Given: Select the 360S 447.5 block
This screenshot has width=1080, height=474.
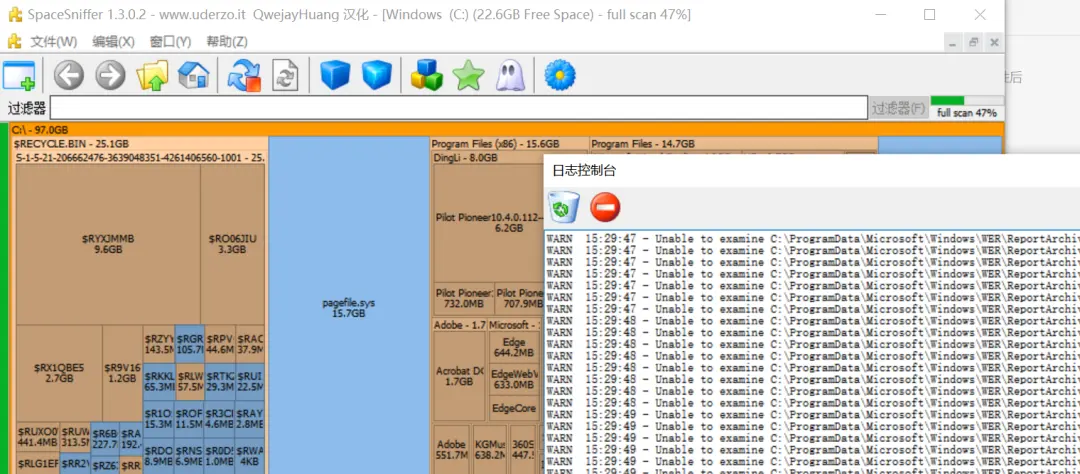Looking at the screenshot, I should point(524,449).
